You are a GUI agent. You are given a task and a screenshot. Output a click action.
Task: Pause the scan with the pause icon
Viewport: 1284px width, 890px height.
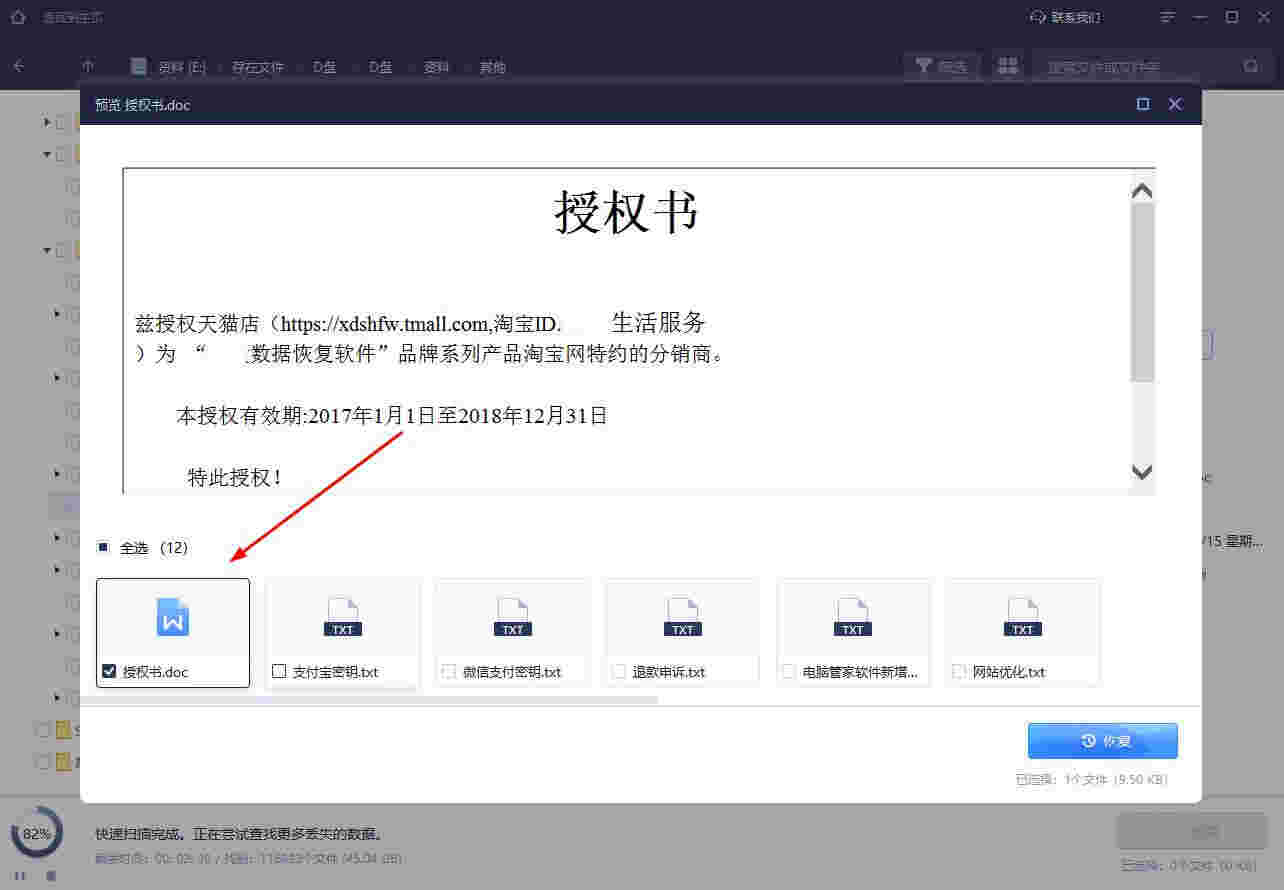tap(17, 875)
